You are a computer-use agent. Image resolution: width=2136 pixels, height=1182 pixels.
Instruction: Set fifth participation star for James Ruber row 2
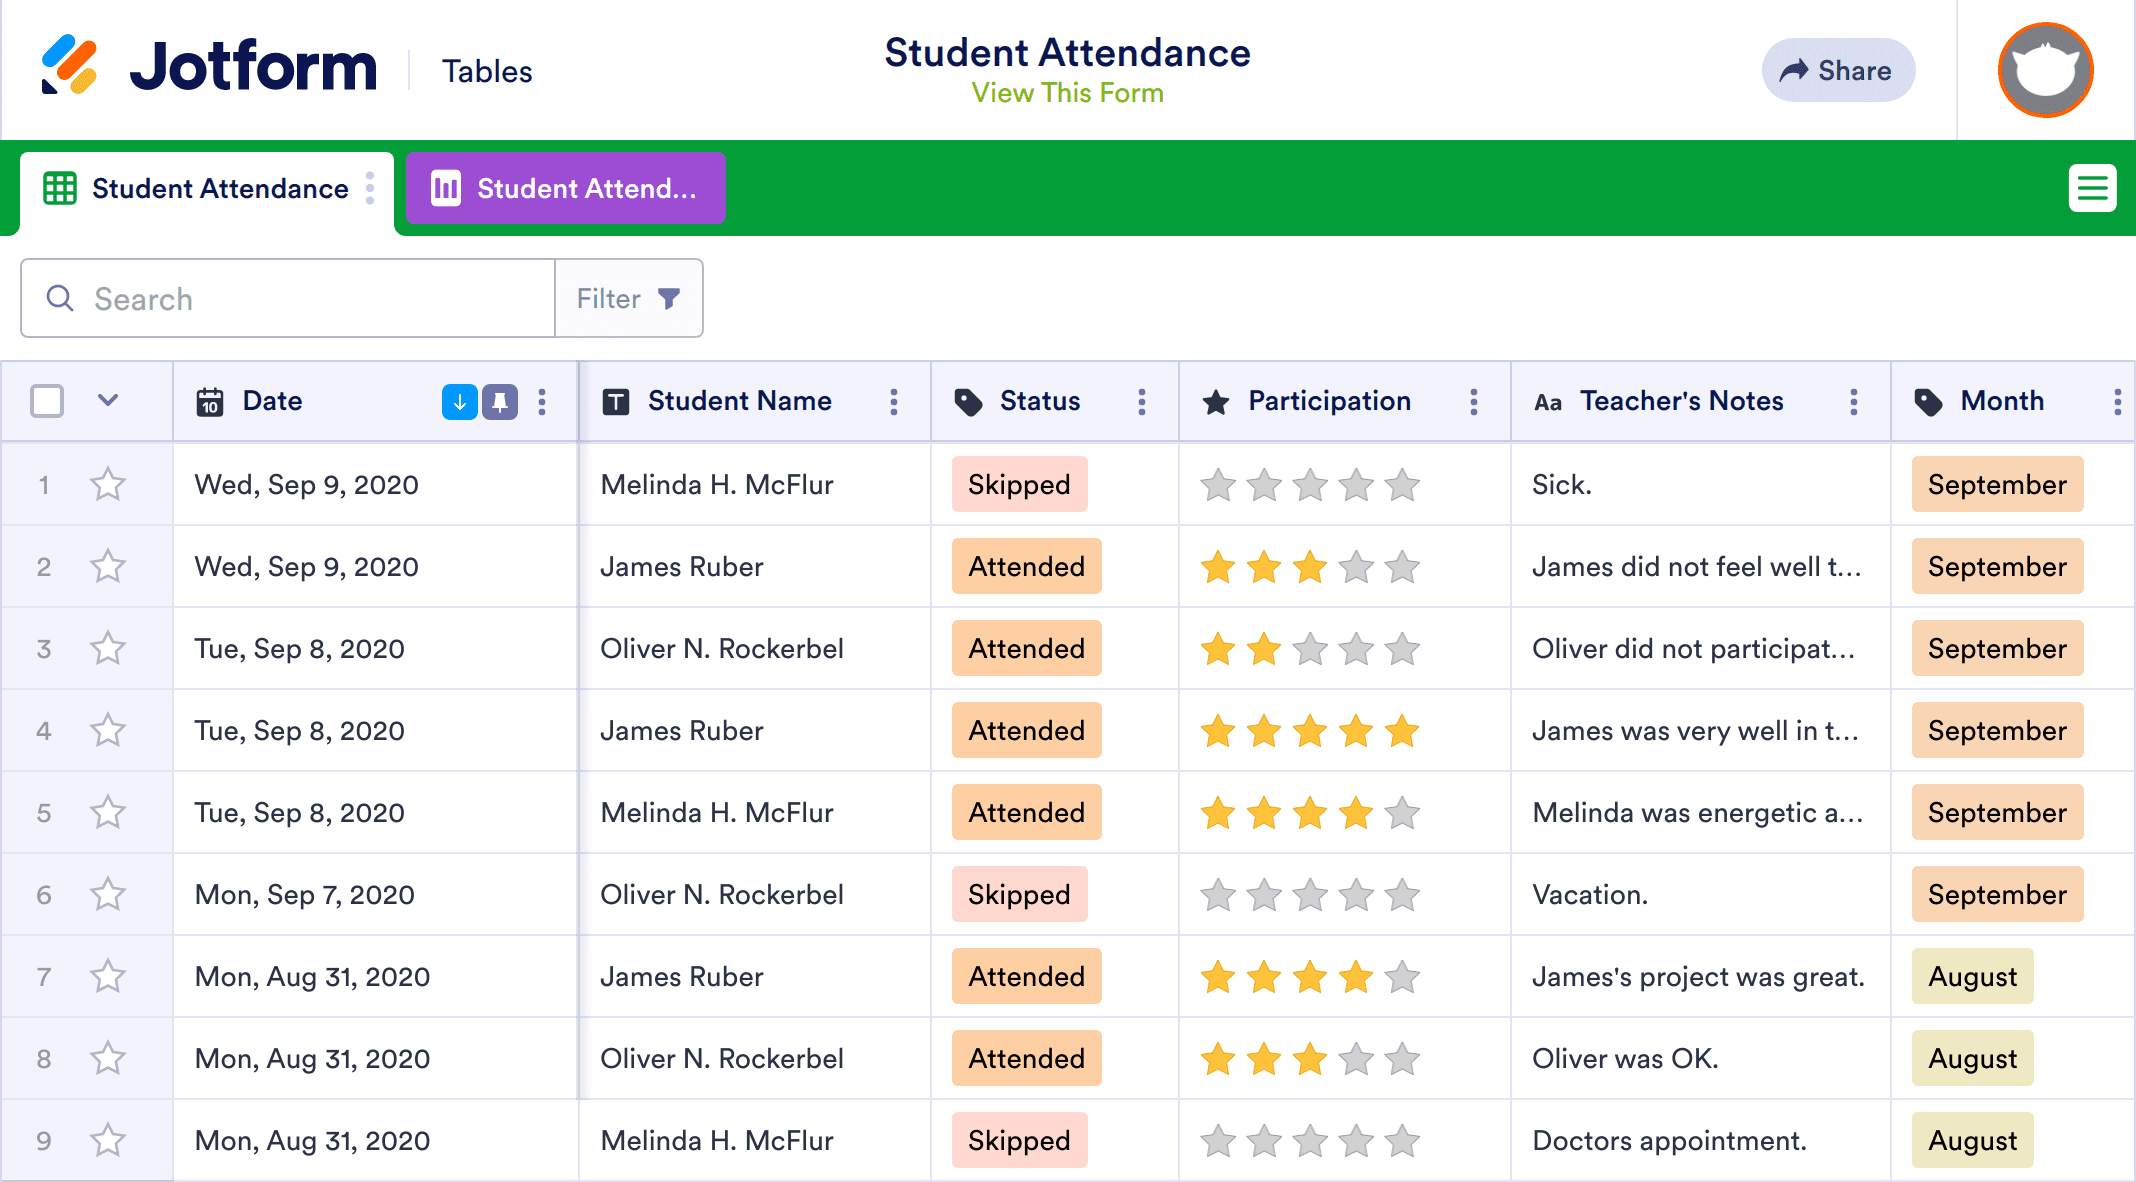pyautogui.click(x=1402, y=567)
